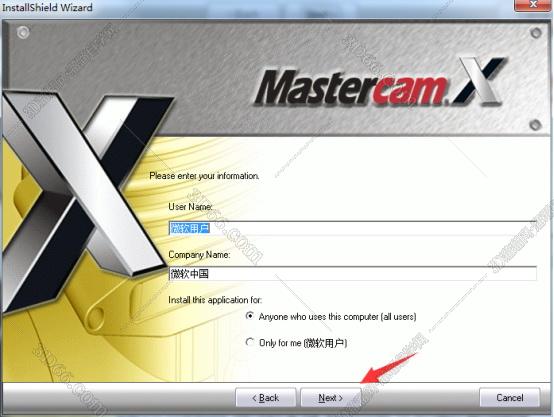Choose Anyone who uses this computer option
This screenshot has width=554, height=417.
250,316
